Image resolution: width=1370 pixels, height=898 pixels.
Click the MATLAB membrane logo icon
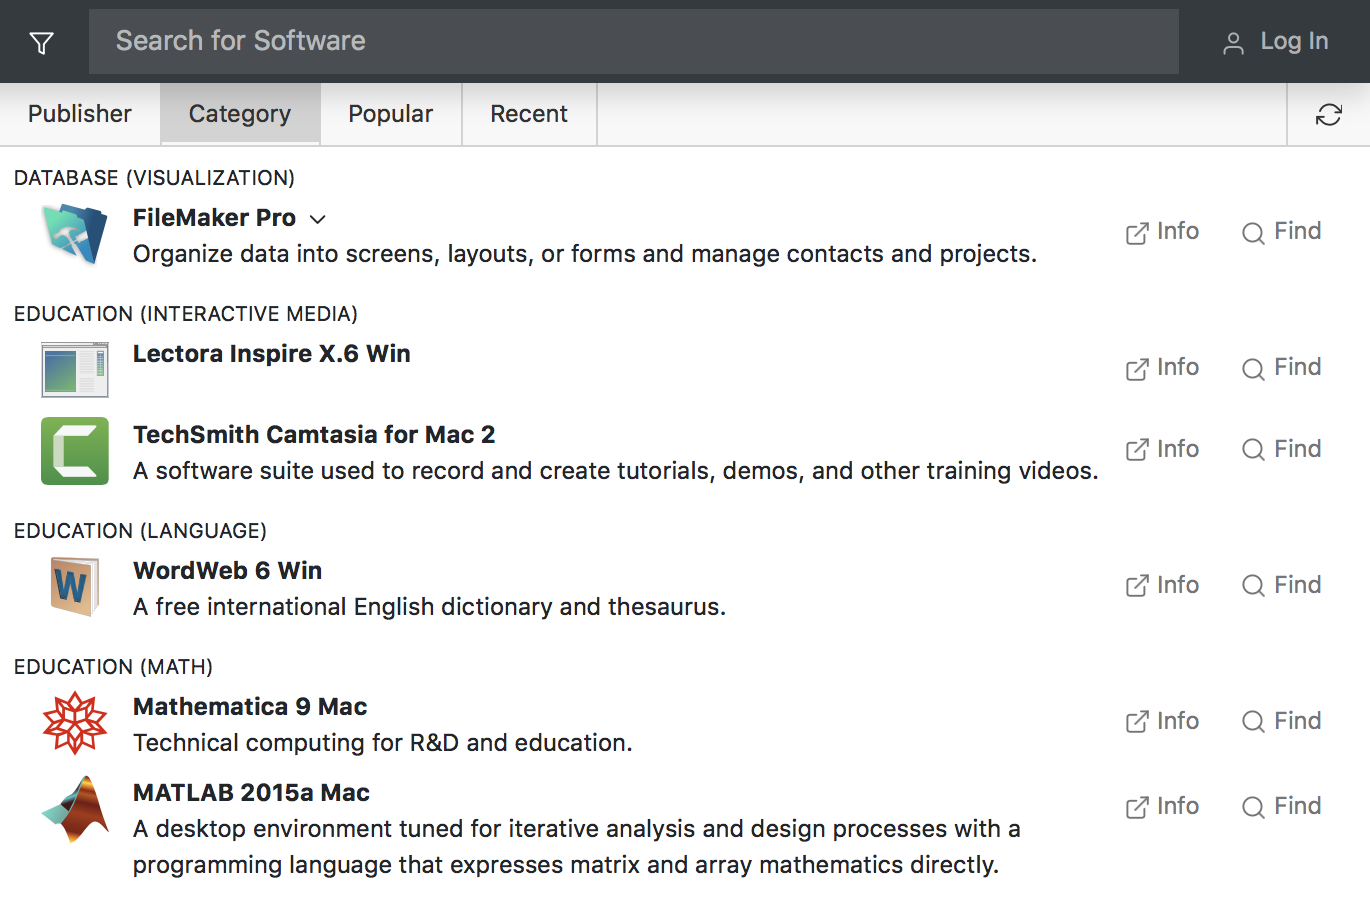(74, 808)
